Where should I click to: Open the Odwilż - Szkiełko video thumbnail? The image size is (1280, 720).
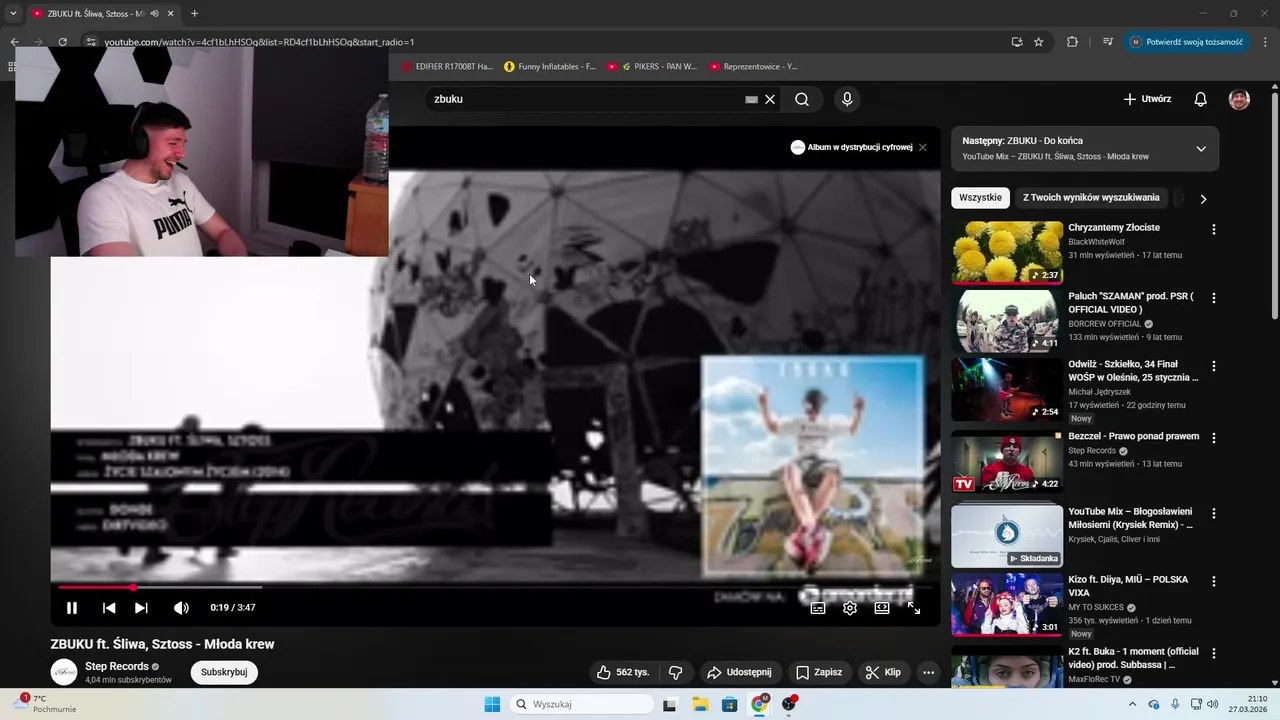click(1007, 390)
